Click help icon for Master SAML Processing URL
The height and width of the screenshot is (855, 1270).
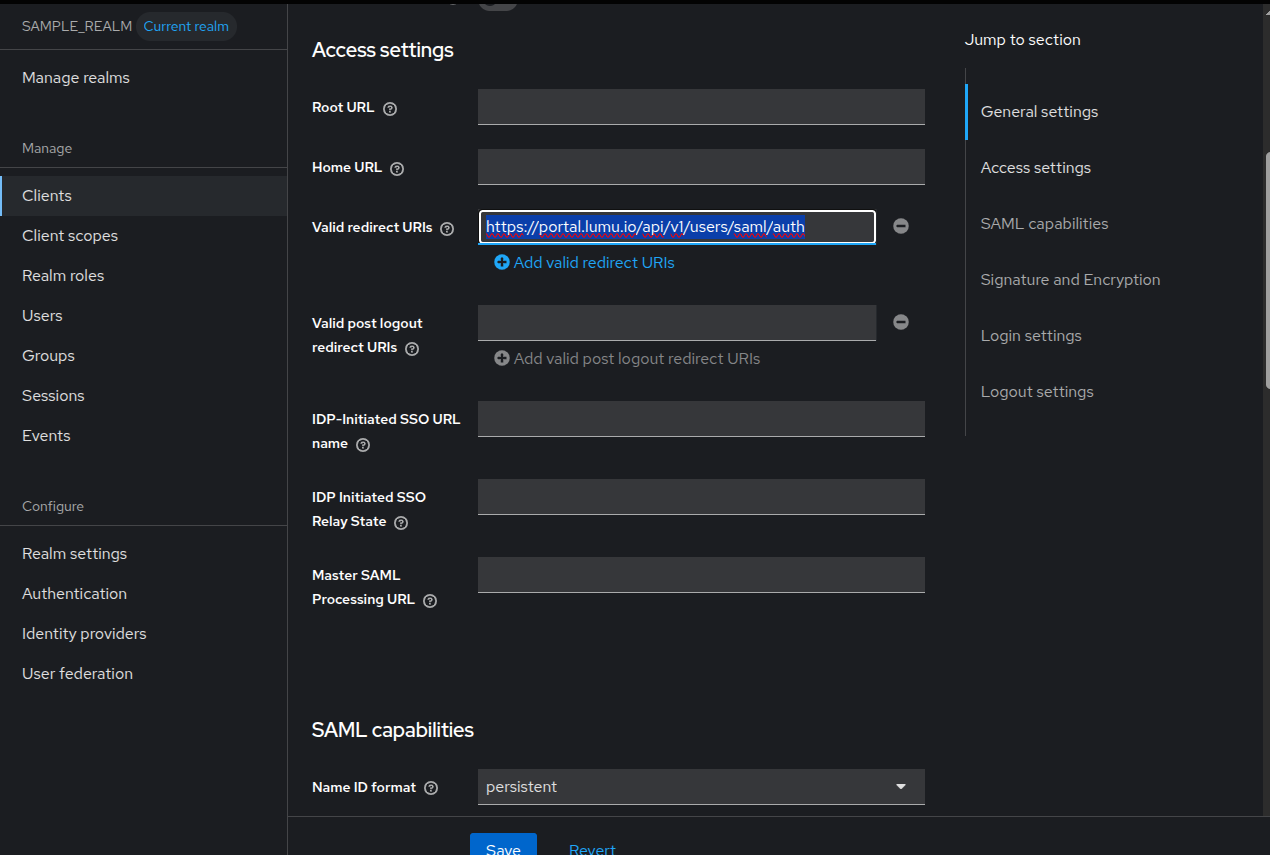(430, 601)
